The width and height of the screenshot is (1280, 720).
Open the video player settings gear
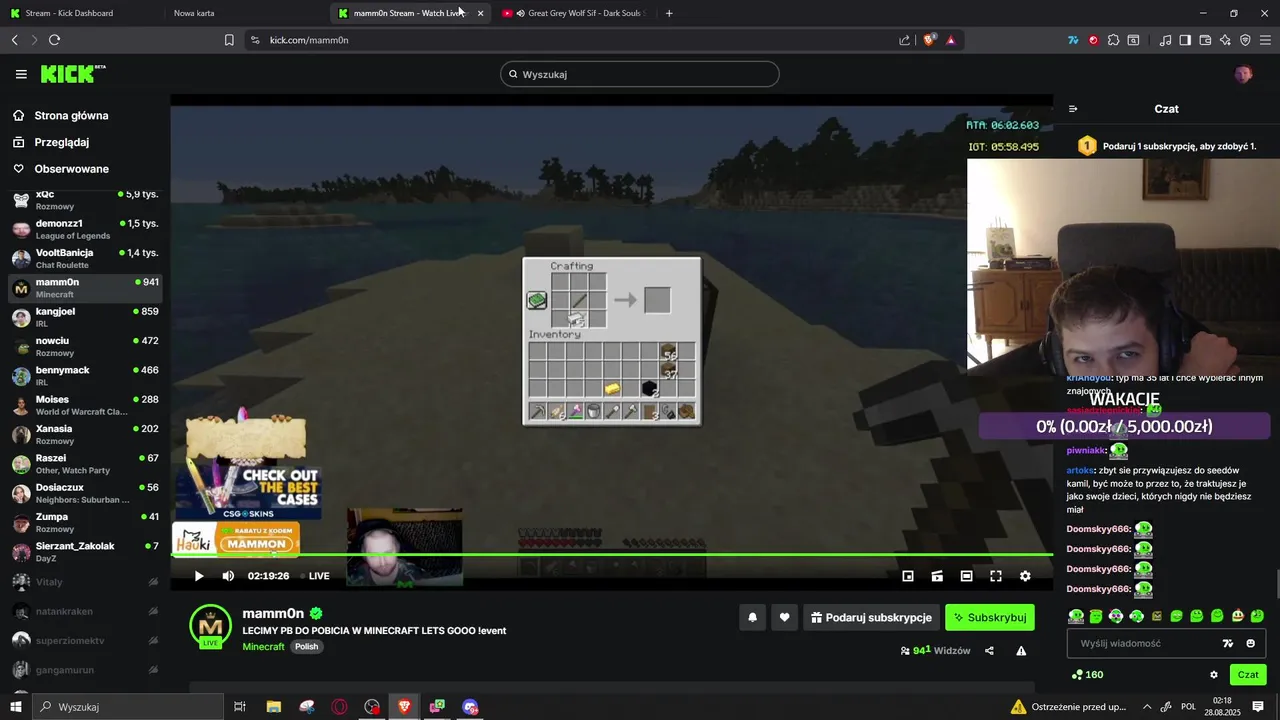coord(1025,576)
